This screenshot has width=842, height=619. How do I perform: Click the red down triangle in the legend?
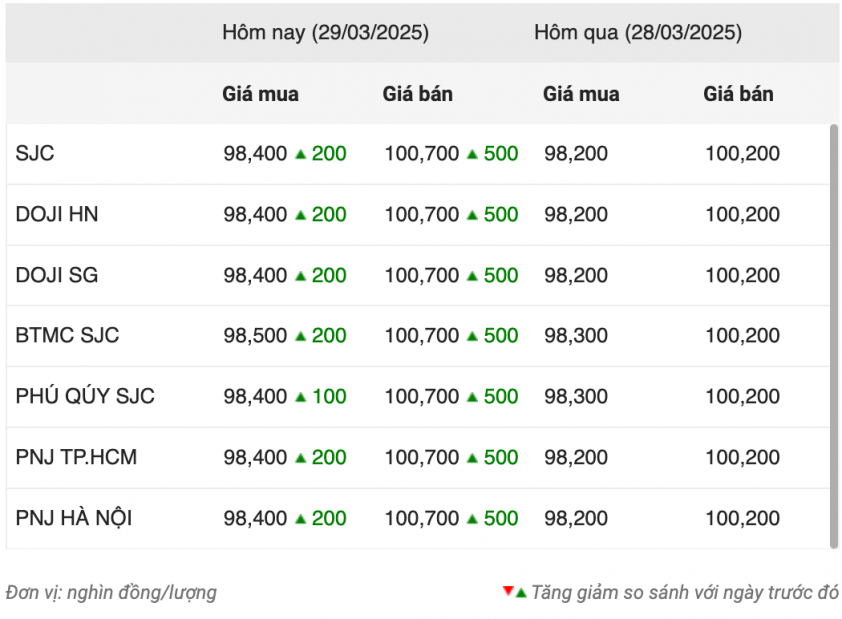[x=508, y=591]
